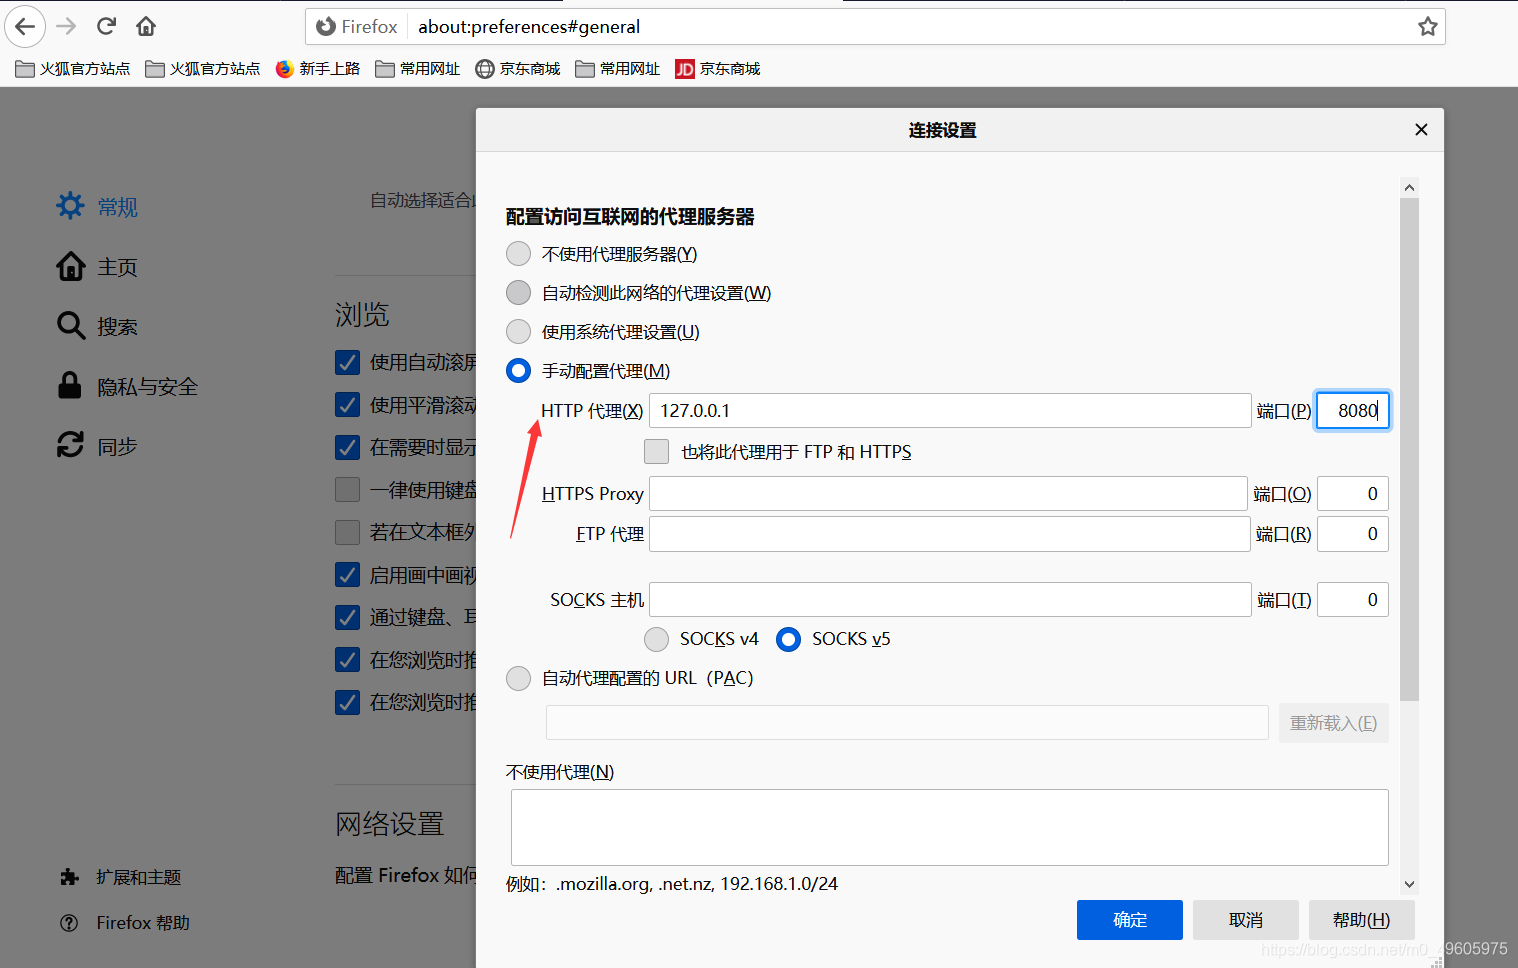This screenshot has width=1518, height=968.
Task: Select 不使用代理服务器 radio option
Action: click(518, 254)
